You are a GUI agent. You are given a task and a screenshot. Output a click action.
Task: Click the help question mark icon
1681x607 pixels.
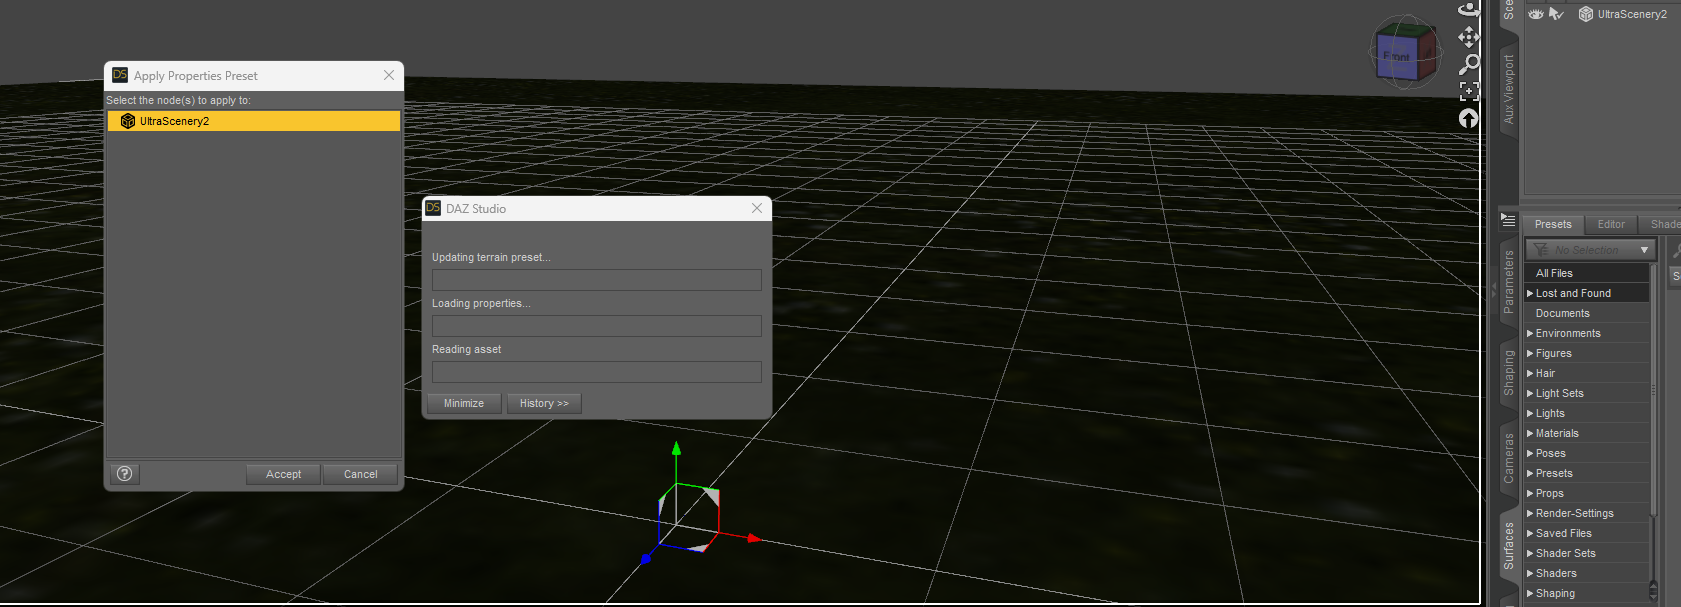point(125,474)
